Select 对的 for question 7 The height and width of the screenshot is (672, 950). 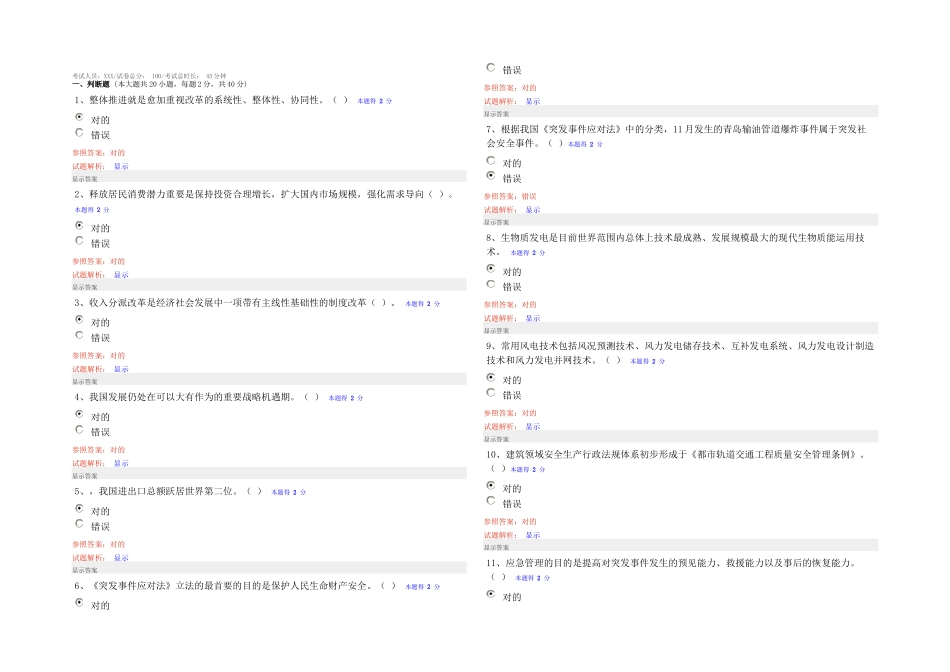coord(491,161)
